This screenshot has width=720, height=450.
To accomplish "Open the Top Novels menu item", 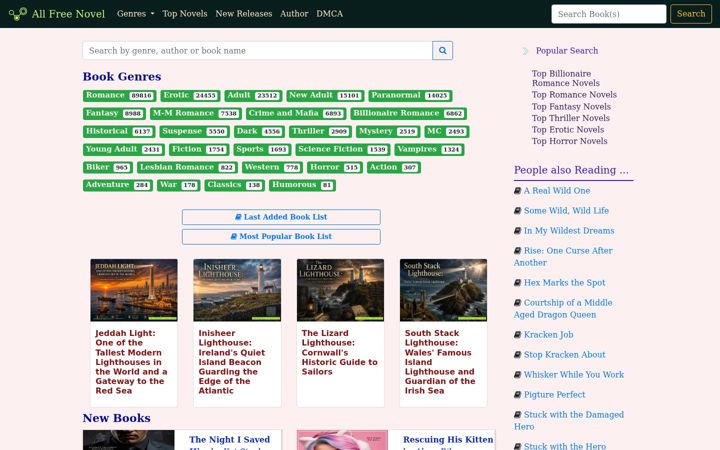I will point(185,14).
